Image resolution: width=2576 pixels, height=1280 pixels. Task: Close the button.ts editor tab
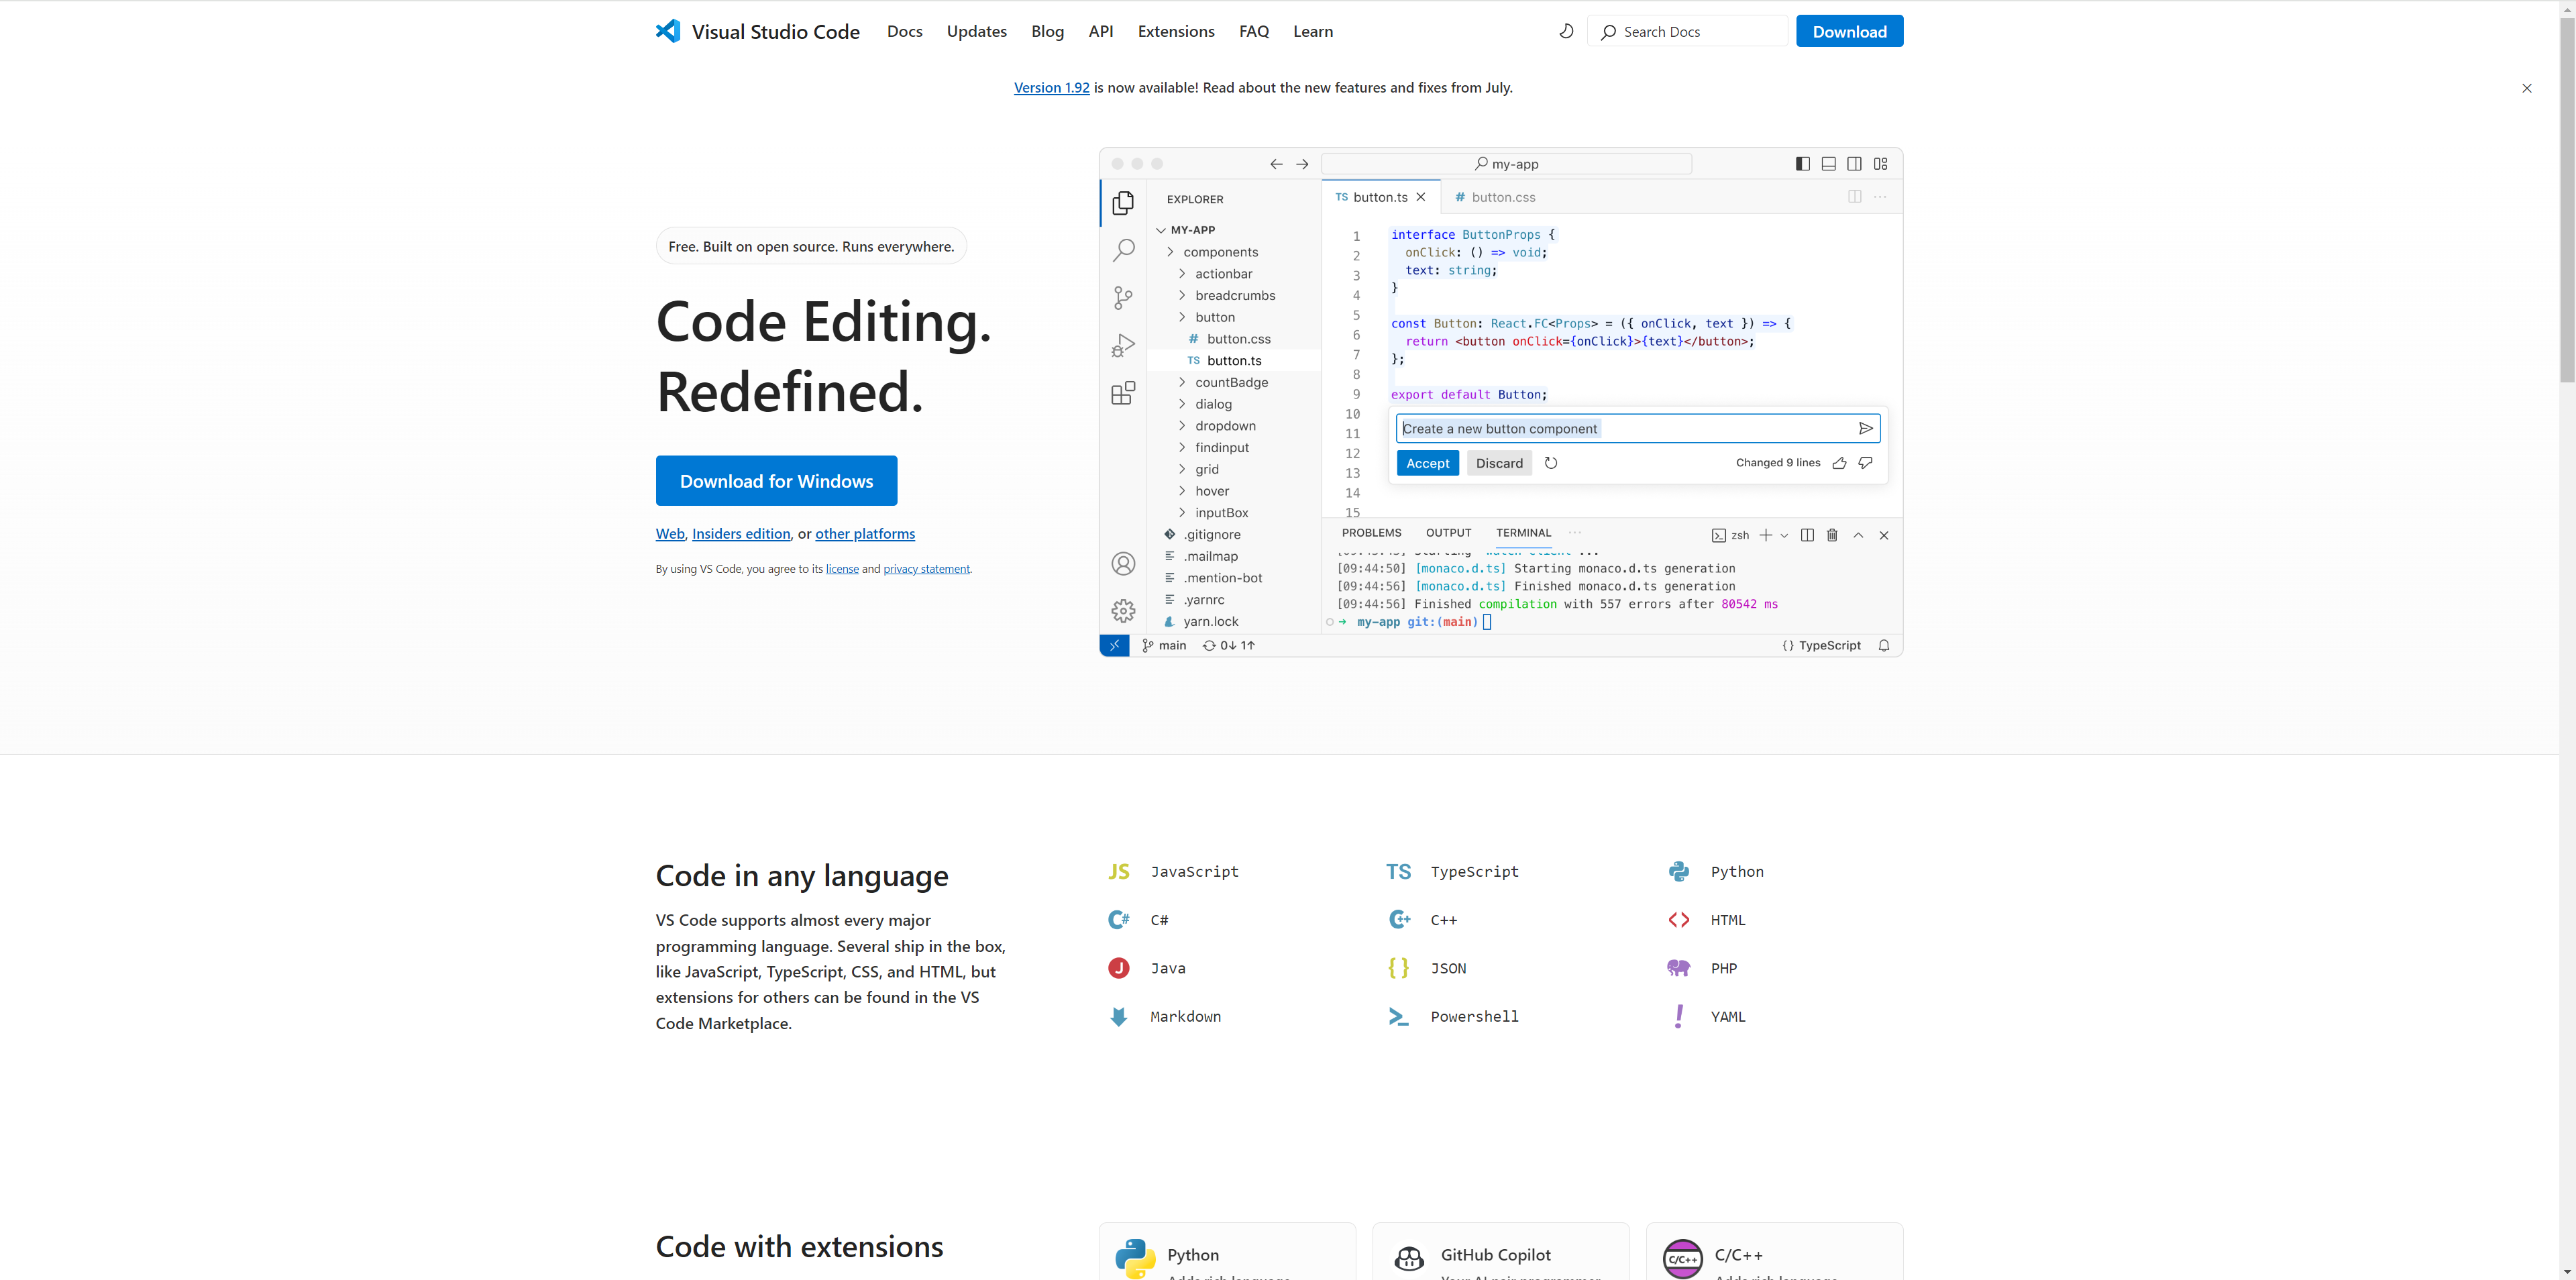click(1421, 197)
